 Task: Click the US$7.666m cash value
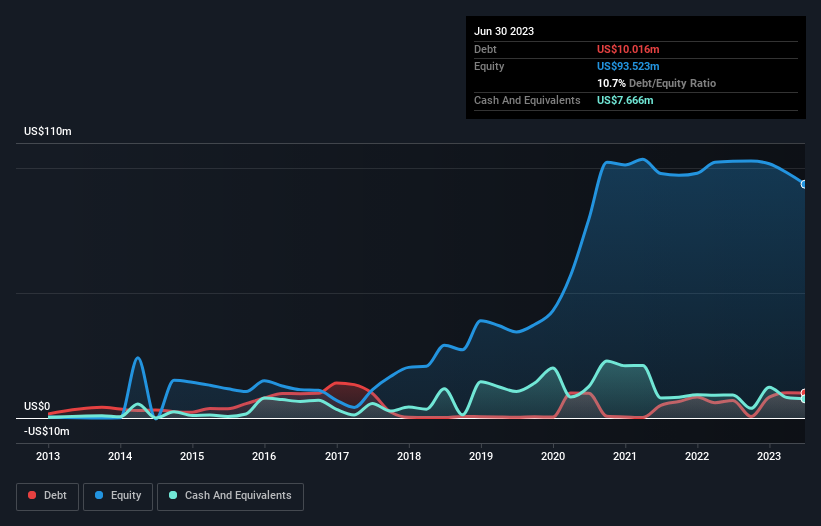625,100
